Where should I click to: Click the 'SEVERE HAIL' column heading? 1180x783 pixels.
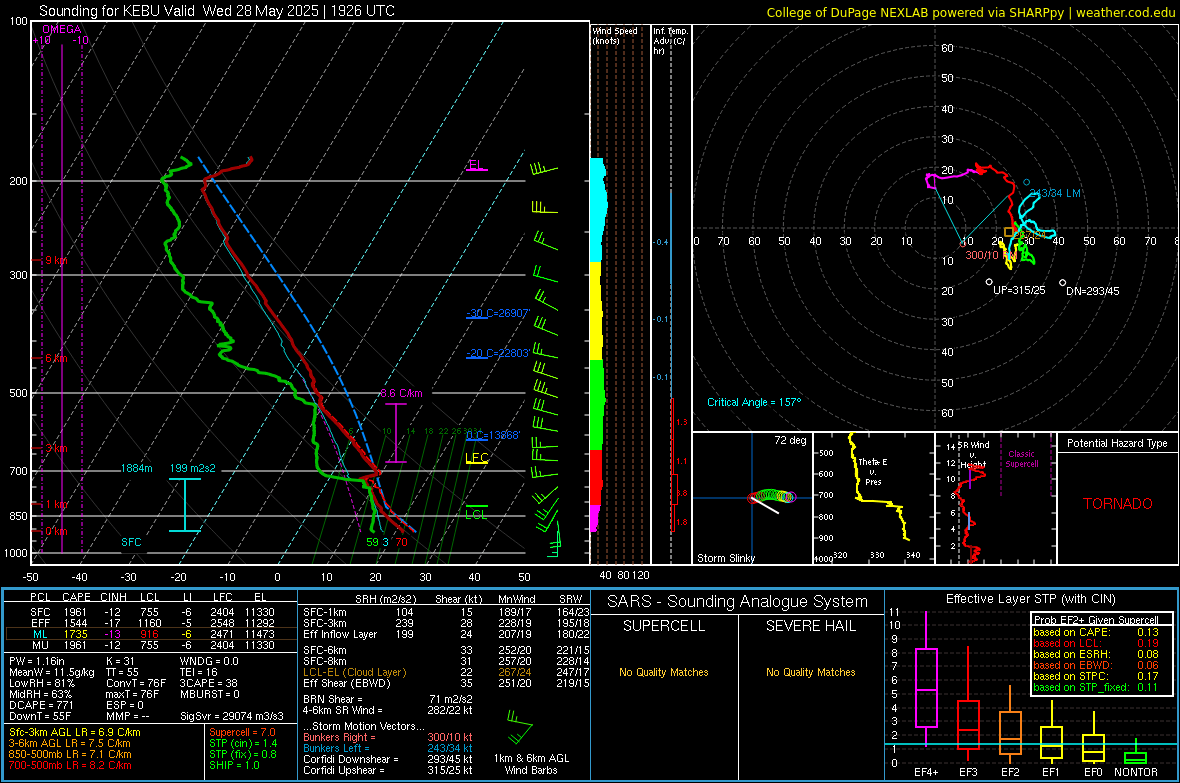(x=810, y=626)
